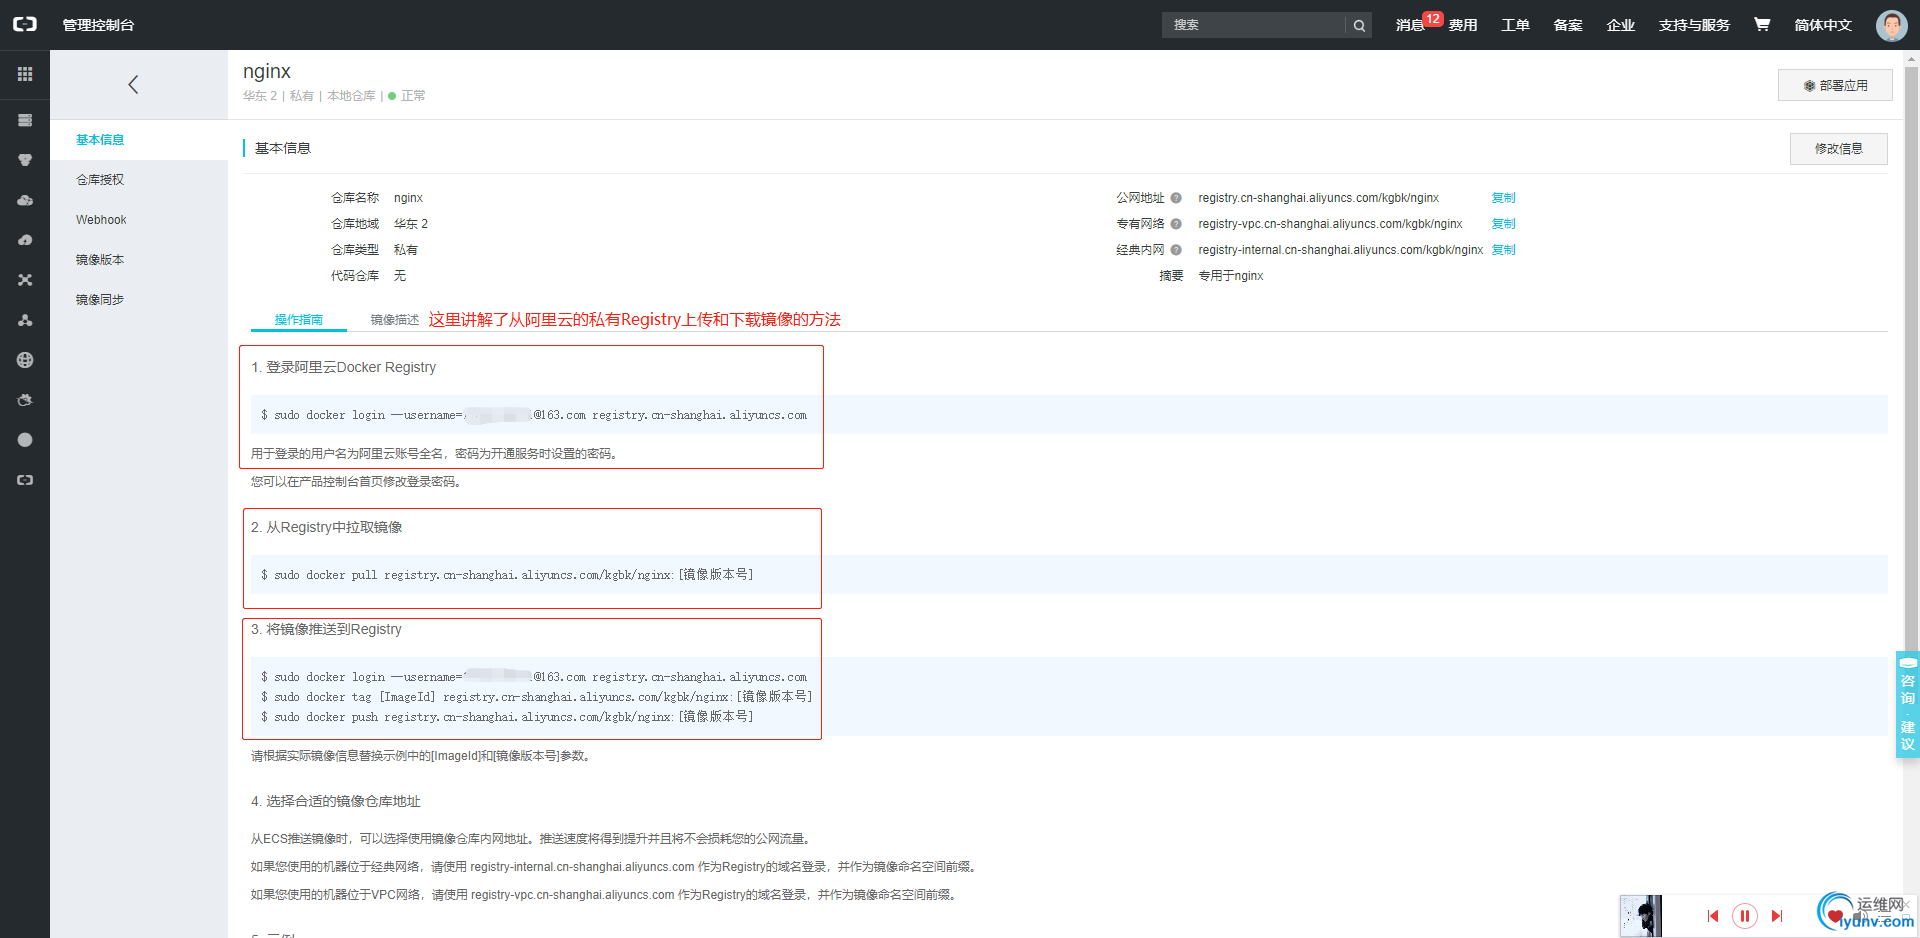
Task: Skip to next track in player
Action: (x=1777, y=916)
